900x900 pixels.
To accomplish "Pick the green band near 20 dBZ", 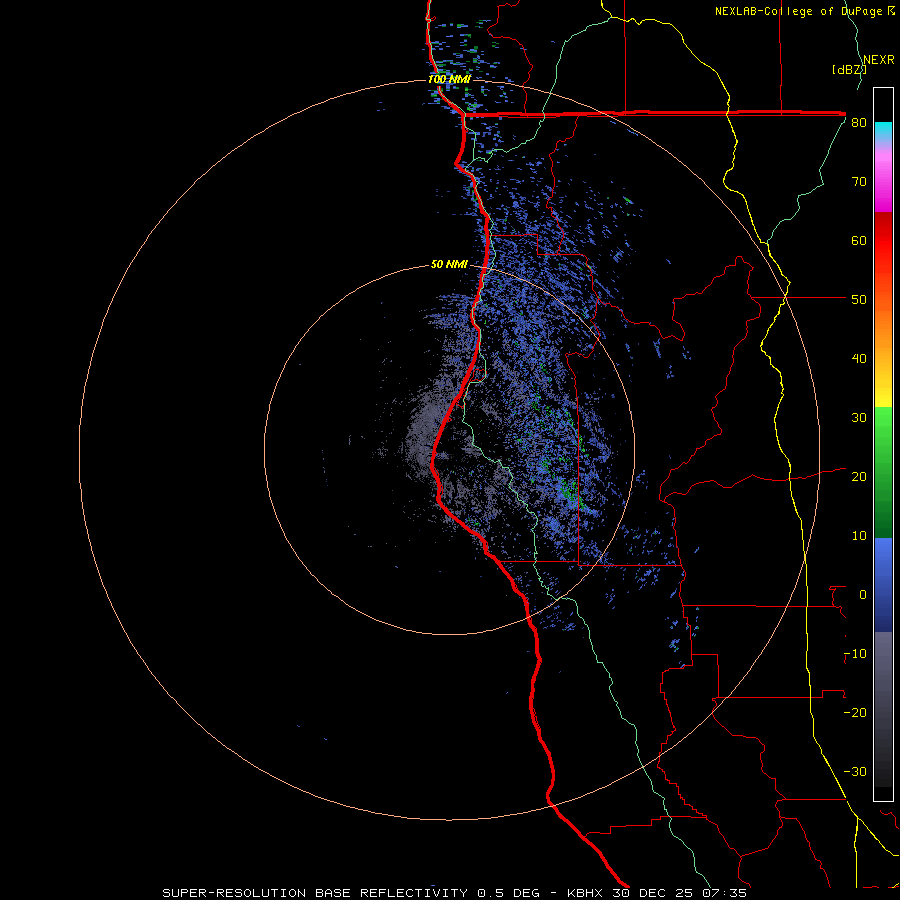I will point(883,474).
